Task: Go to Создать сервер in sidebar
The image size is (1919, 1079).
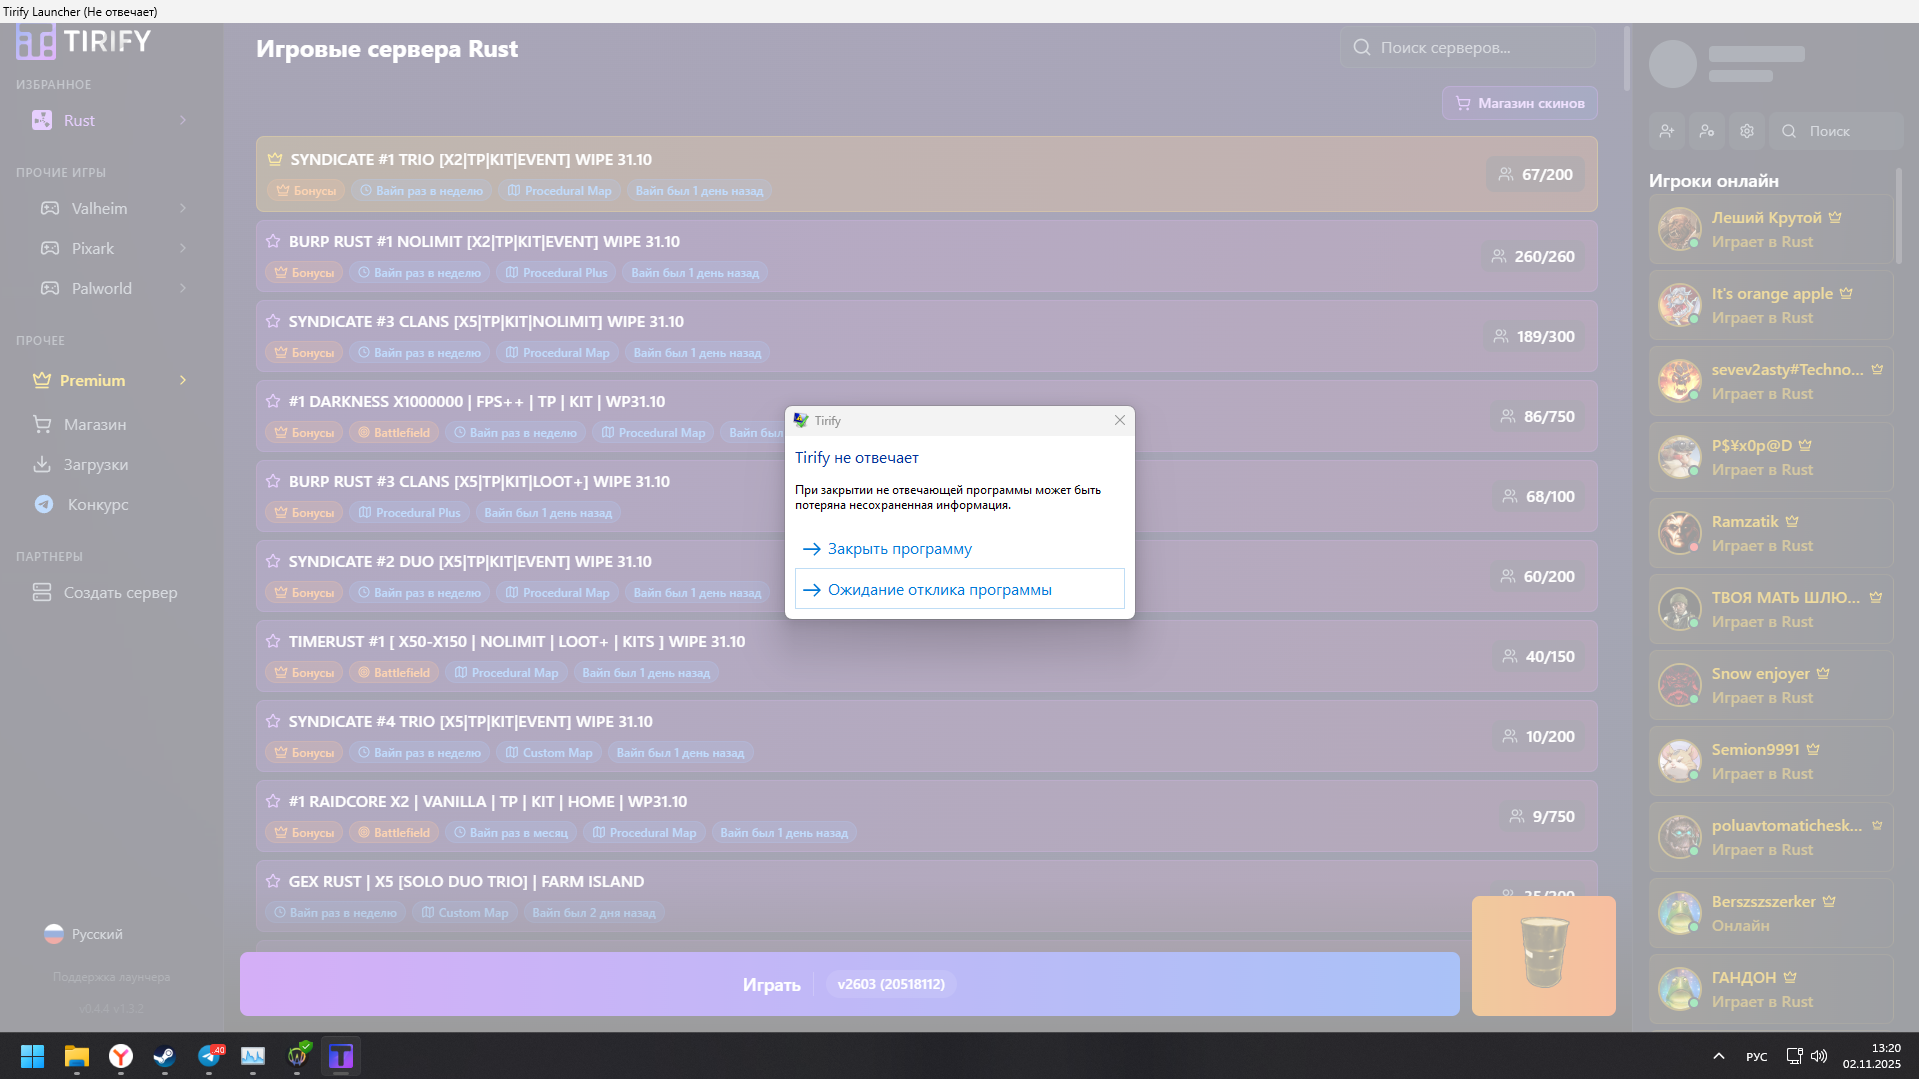Action: click(120, 593)
